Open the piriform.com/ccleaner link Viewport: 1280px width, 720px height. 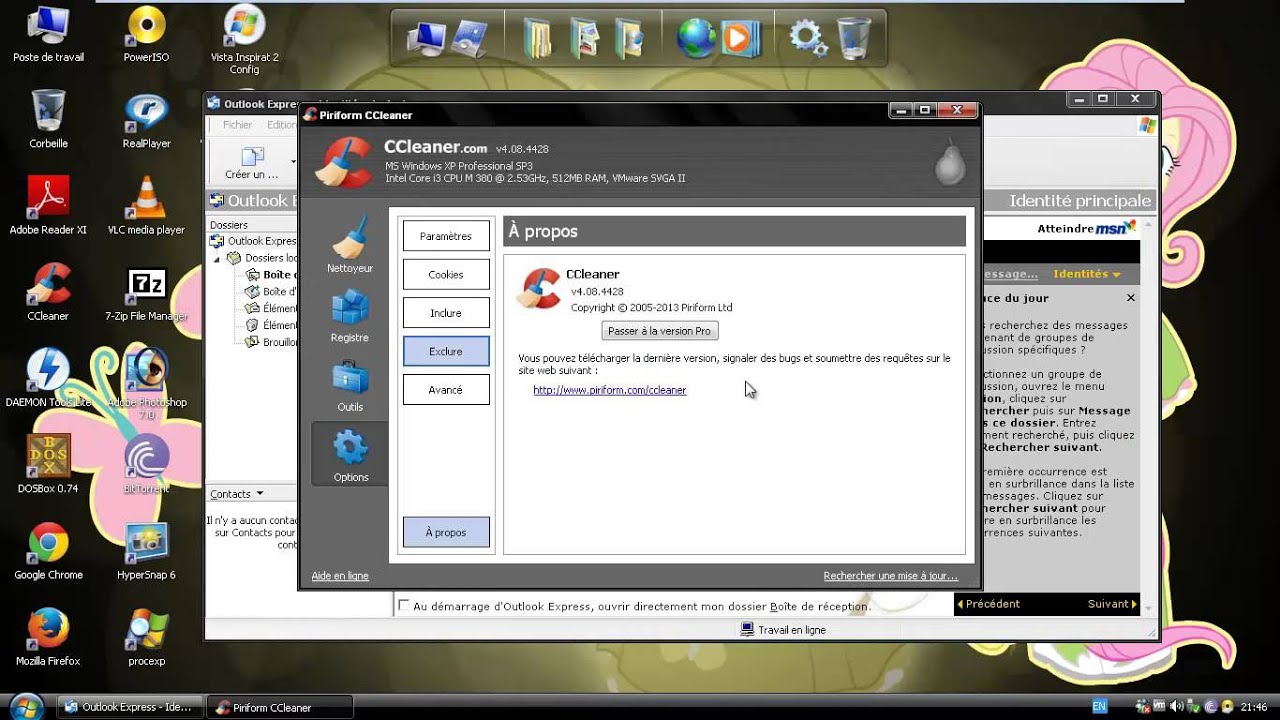[610, 390]
